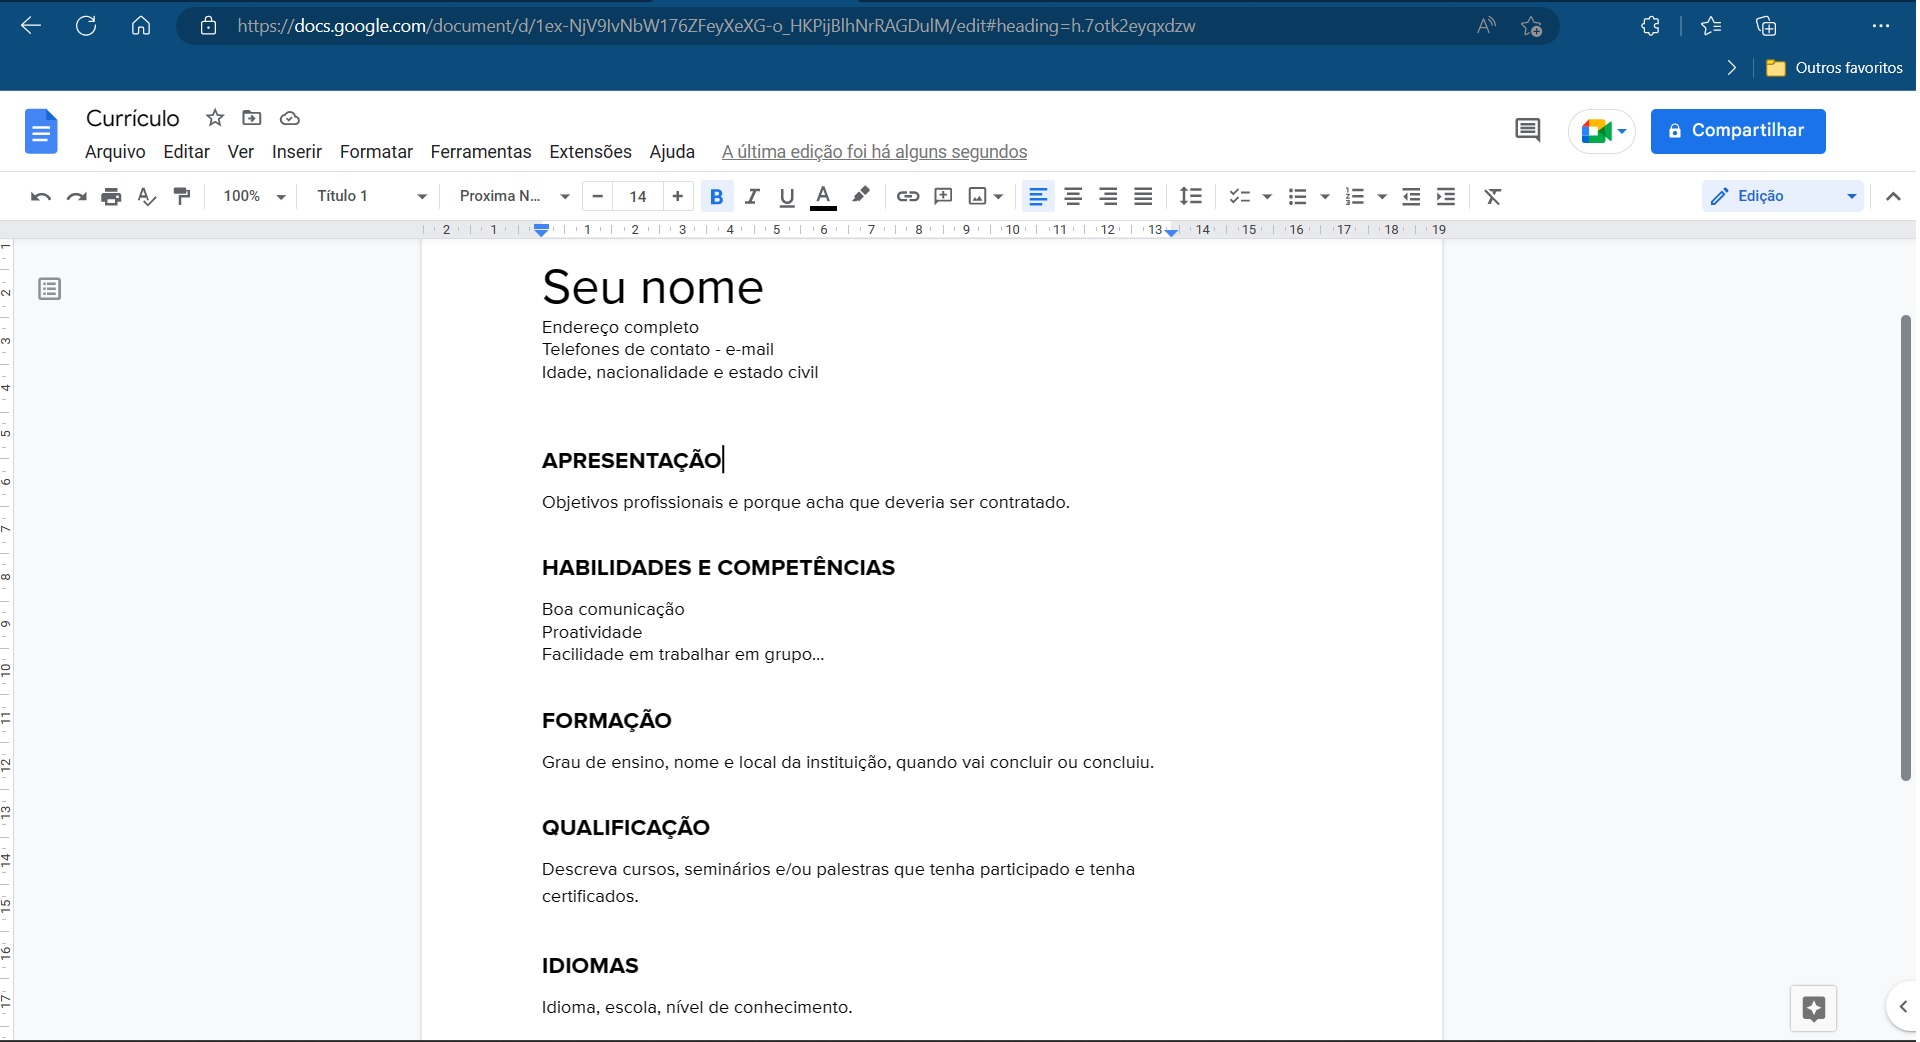Toggle italic formatting
This screenshot has height=1042, width=1920.
point(752,197)
